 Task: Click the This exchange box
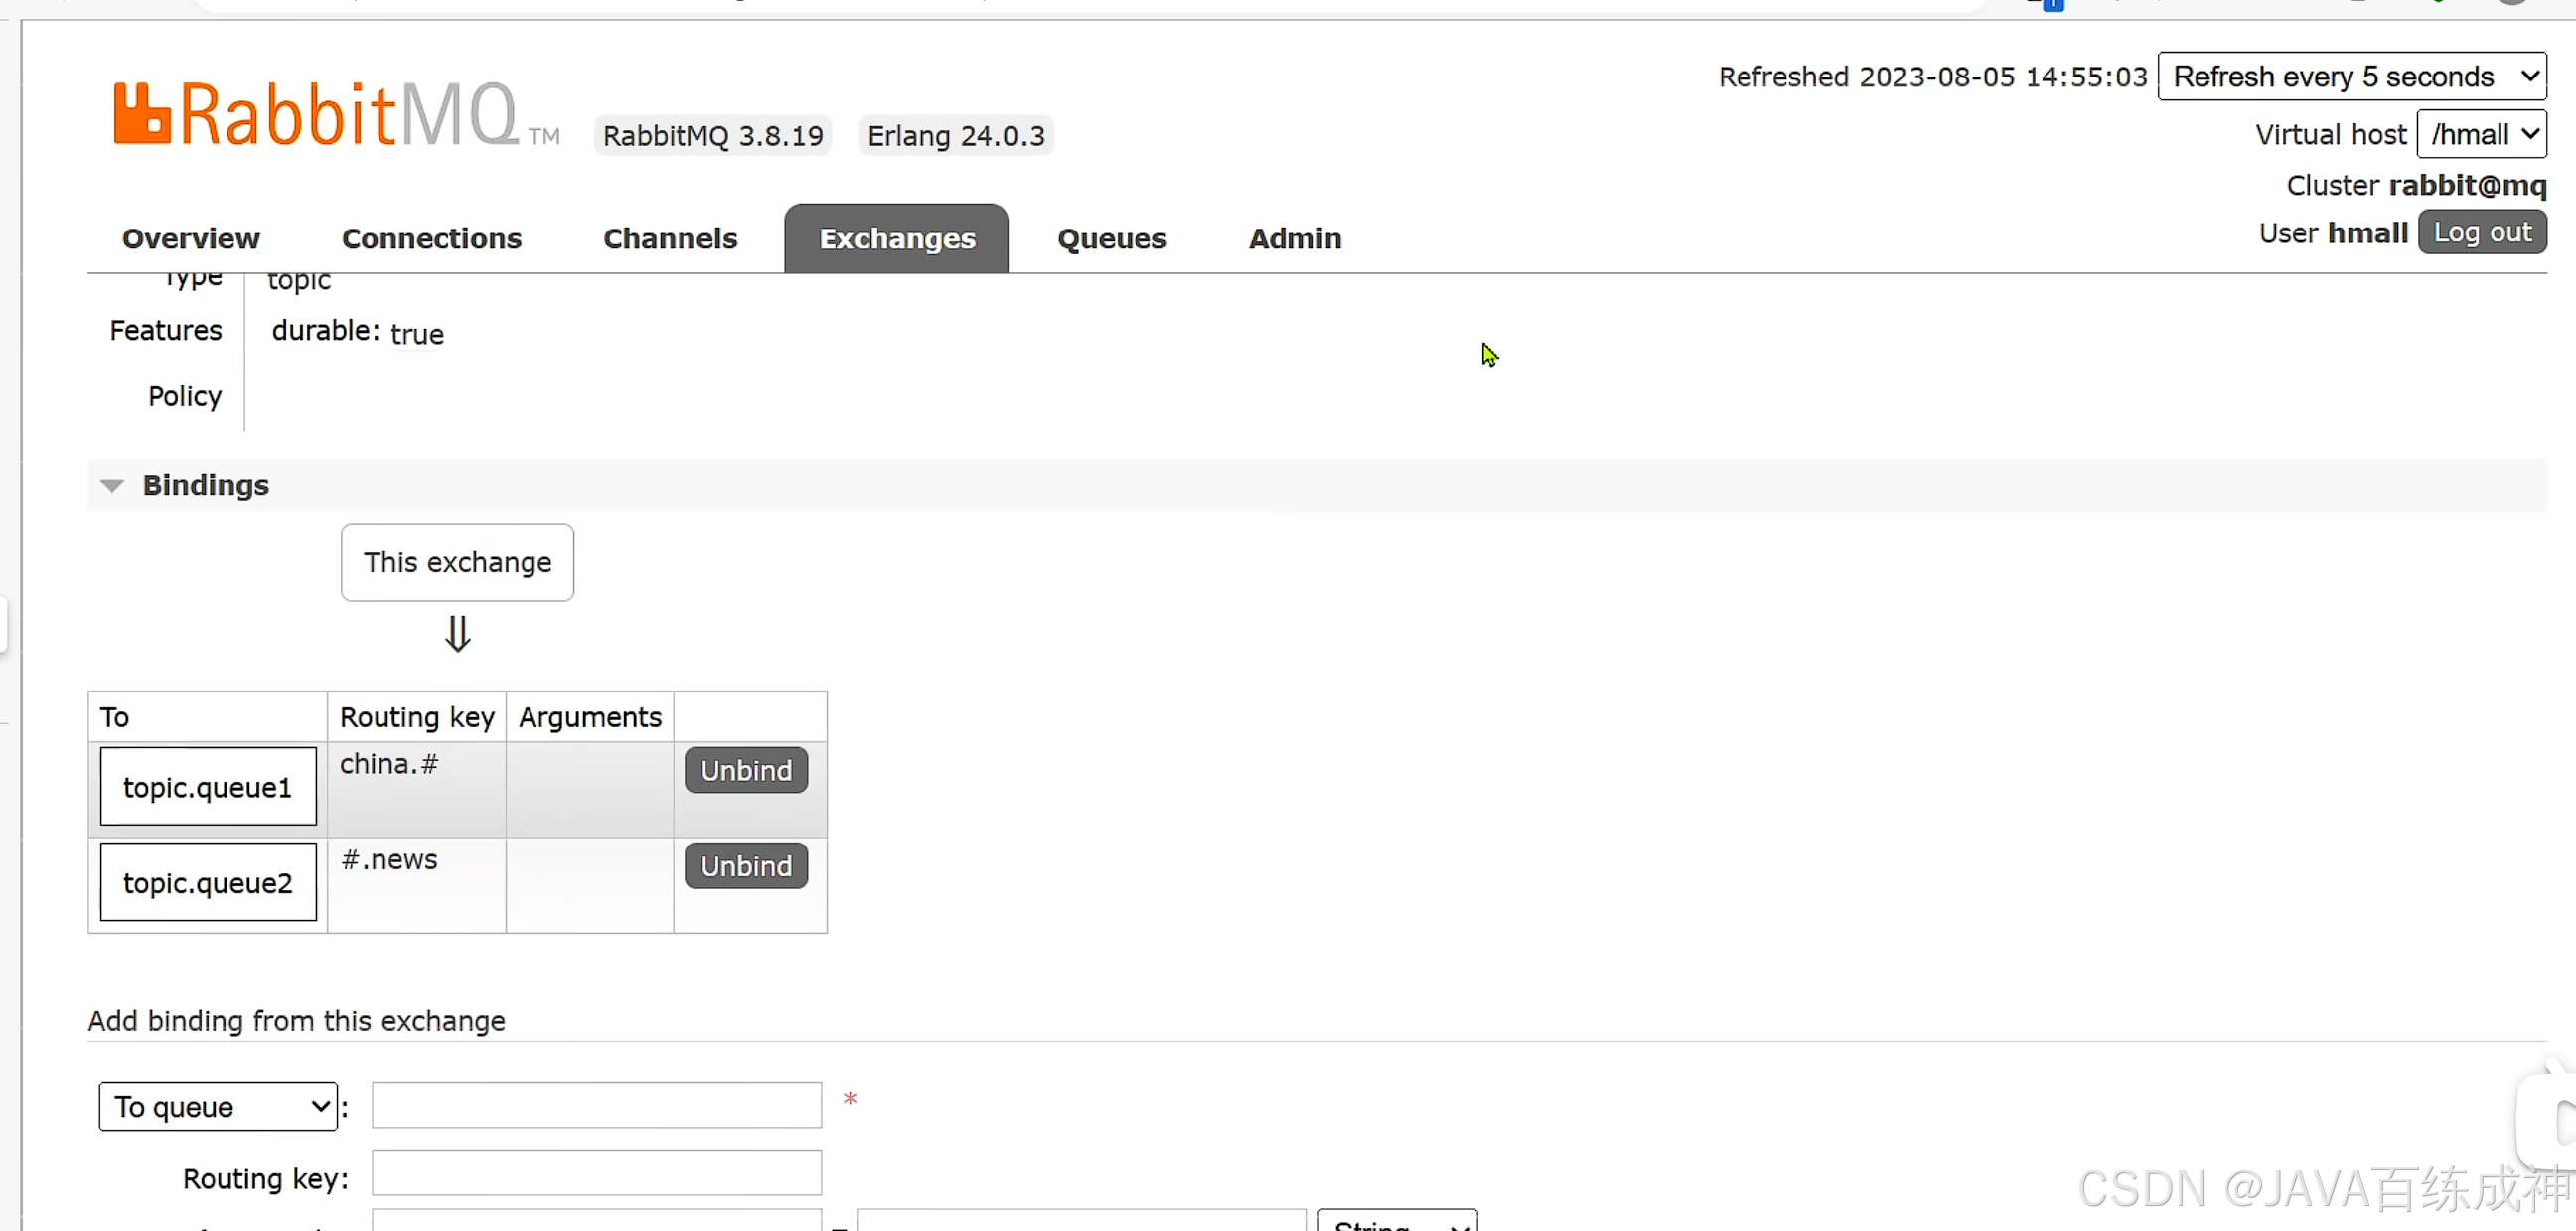click(x=457, y=563)
